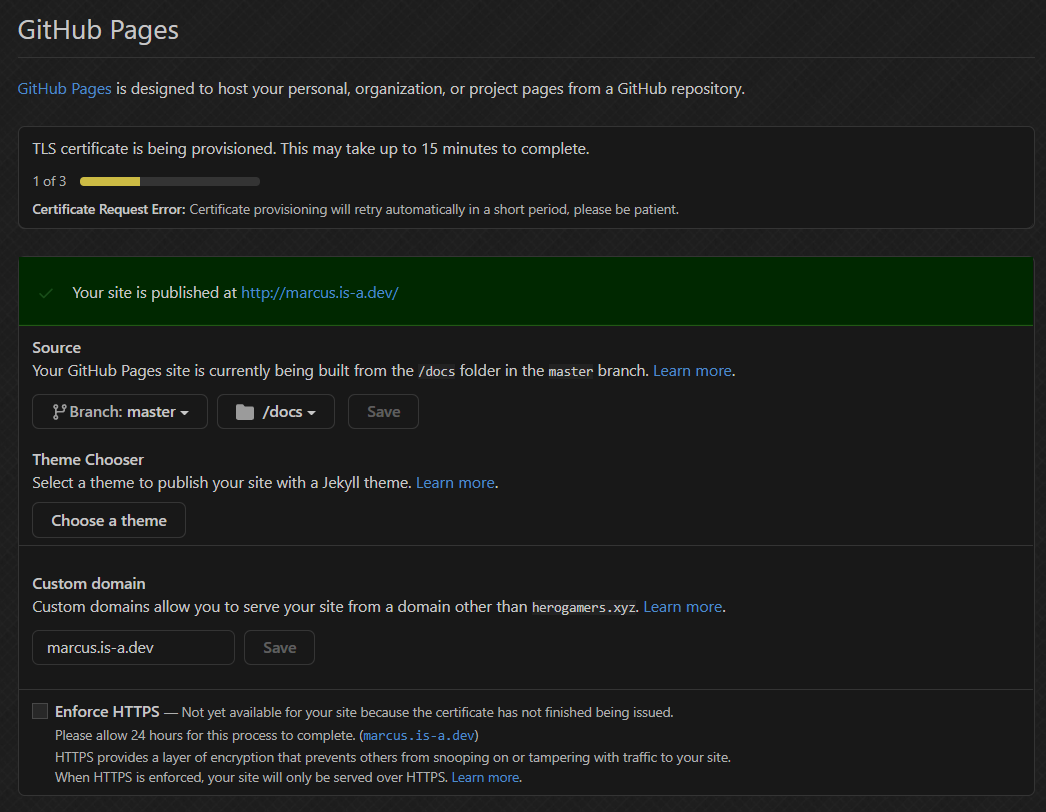
Task: Open the GitHub Pages intro link
Action: (x=64, y=89)
